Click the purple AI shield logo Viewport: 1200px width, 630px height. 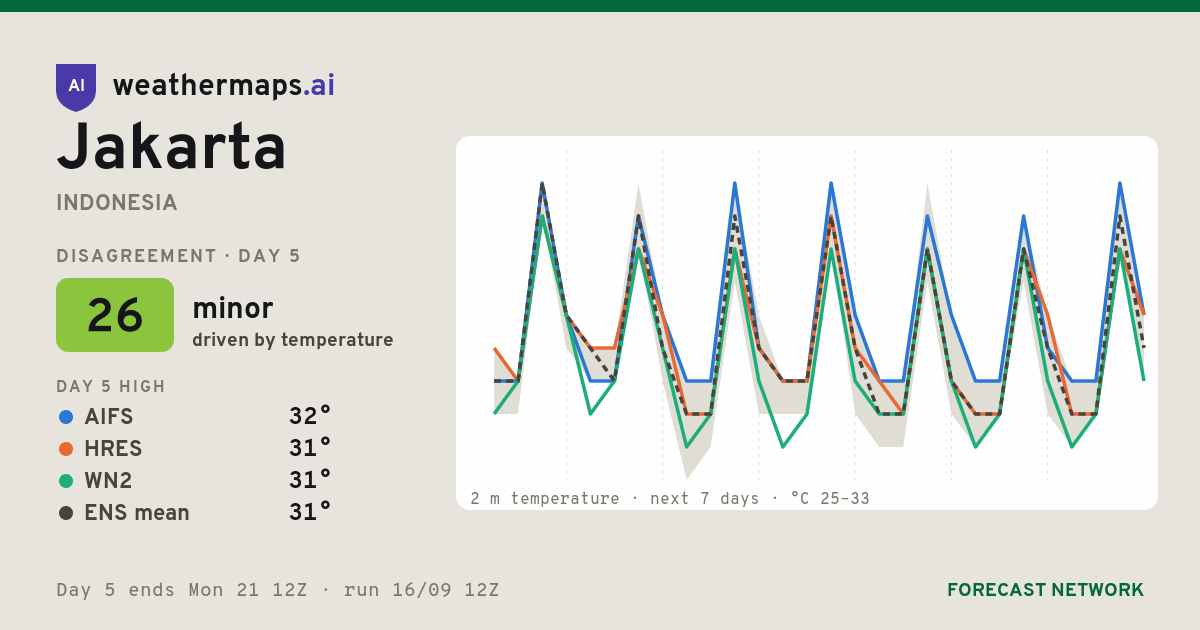tap(76, 87)
